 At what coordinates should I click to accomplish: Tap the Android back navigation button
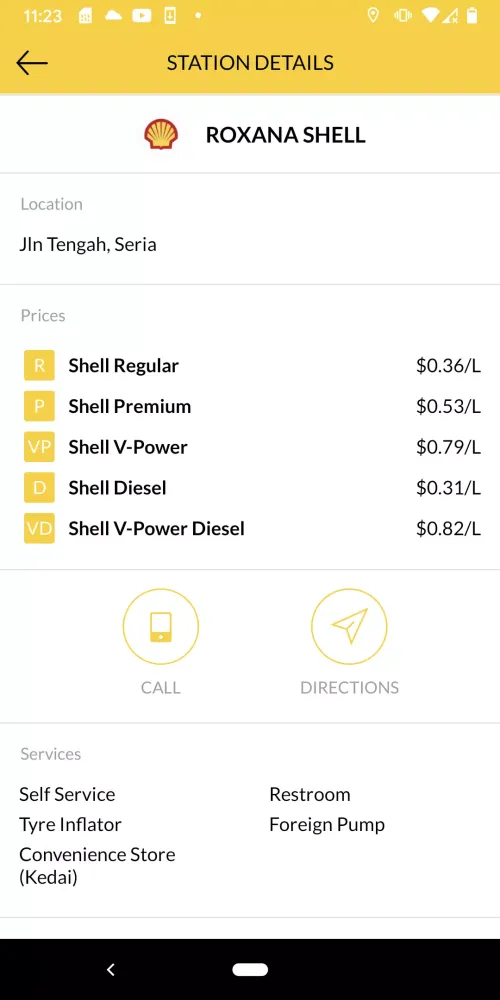click(x=110, y=969)
